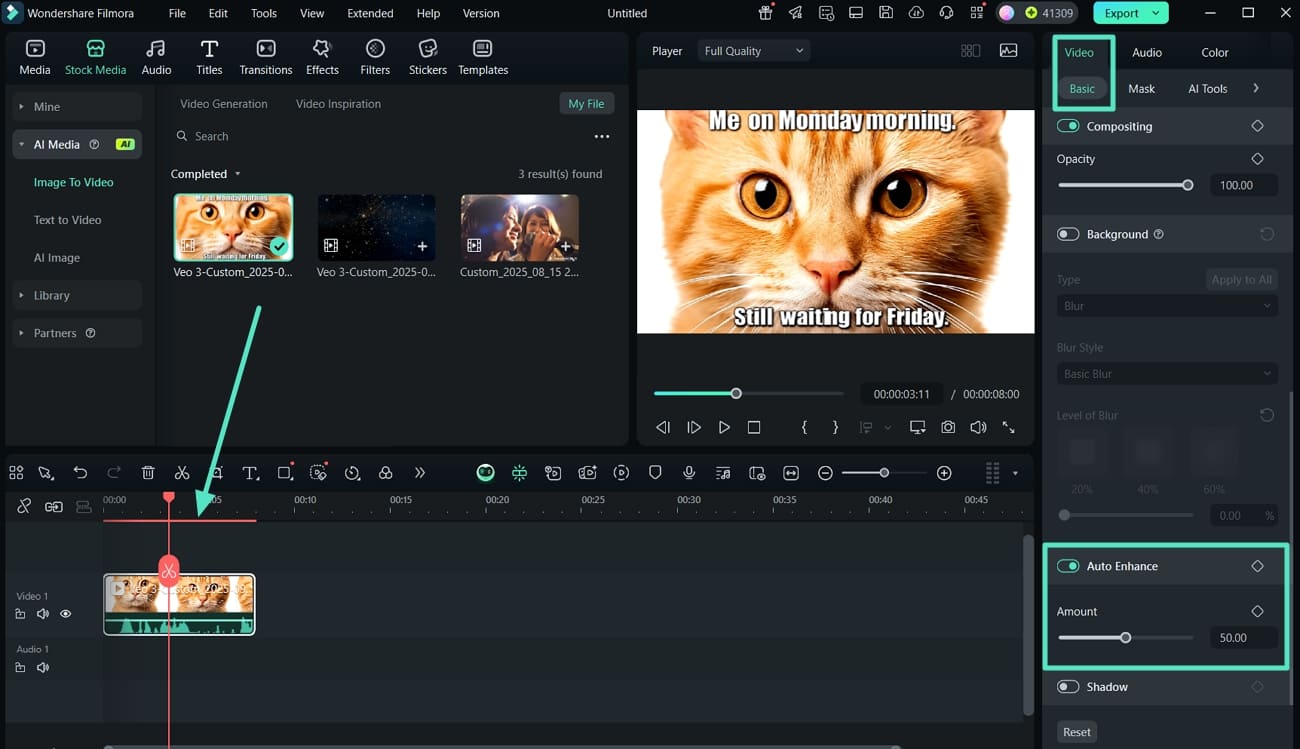Mute the Video 1 track
Image resolution: width=1300 pixels, height=749 pixels.
[43, 614]
